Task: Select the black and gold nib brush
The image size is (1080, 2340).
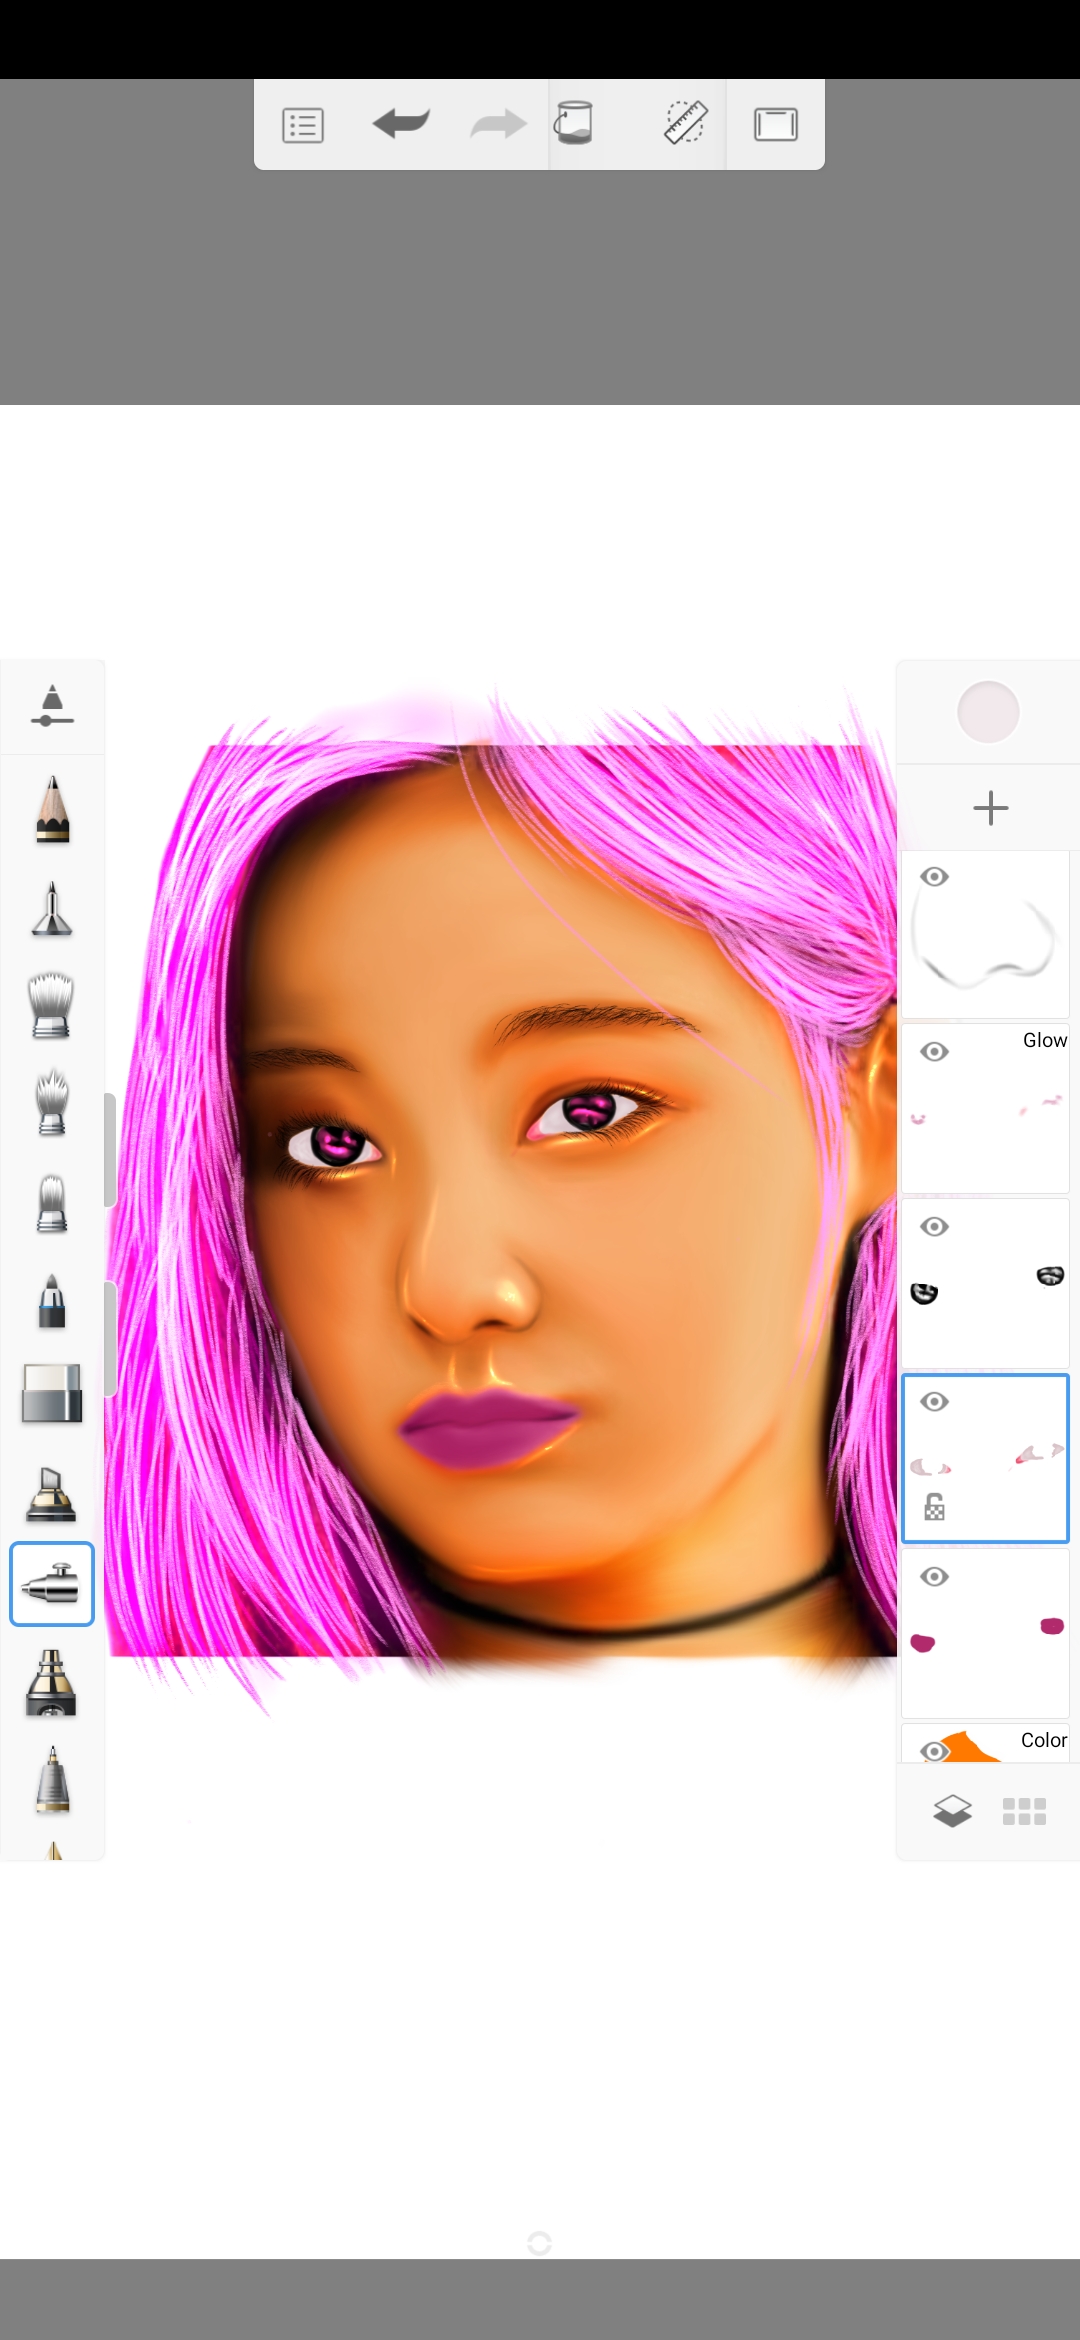Action: tap(51, 1683)
